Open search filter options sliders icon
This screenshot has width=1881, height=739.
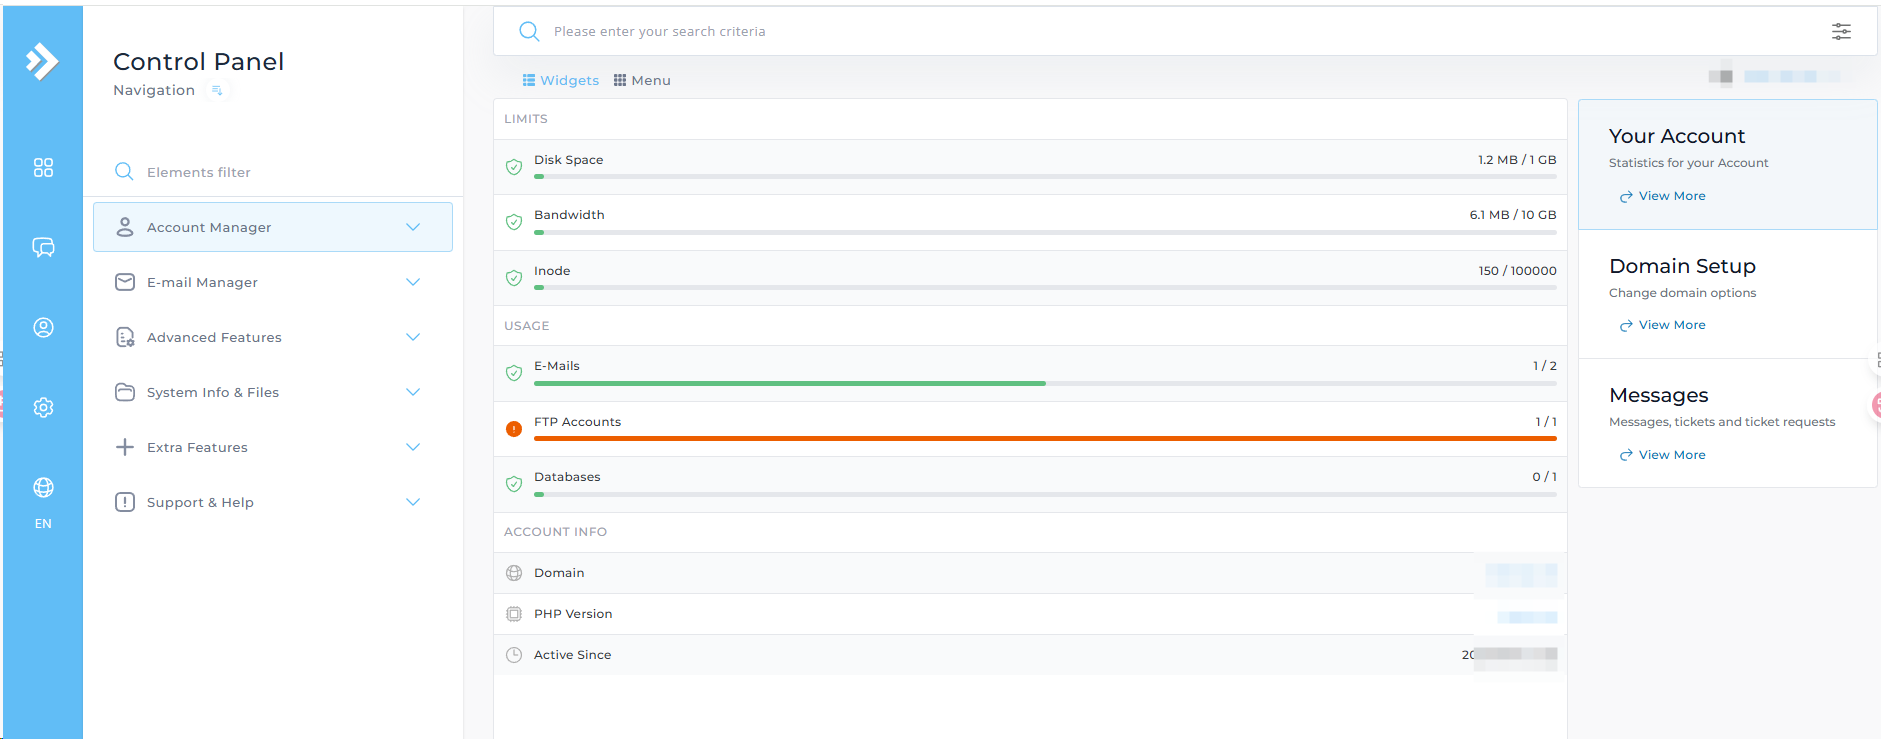[x=1841, y=31]
